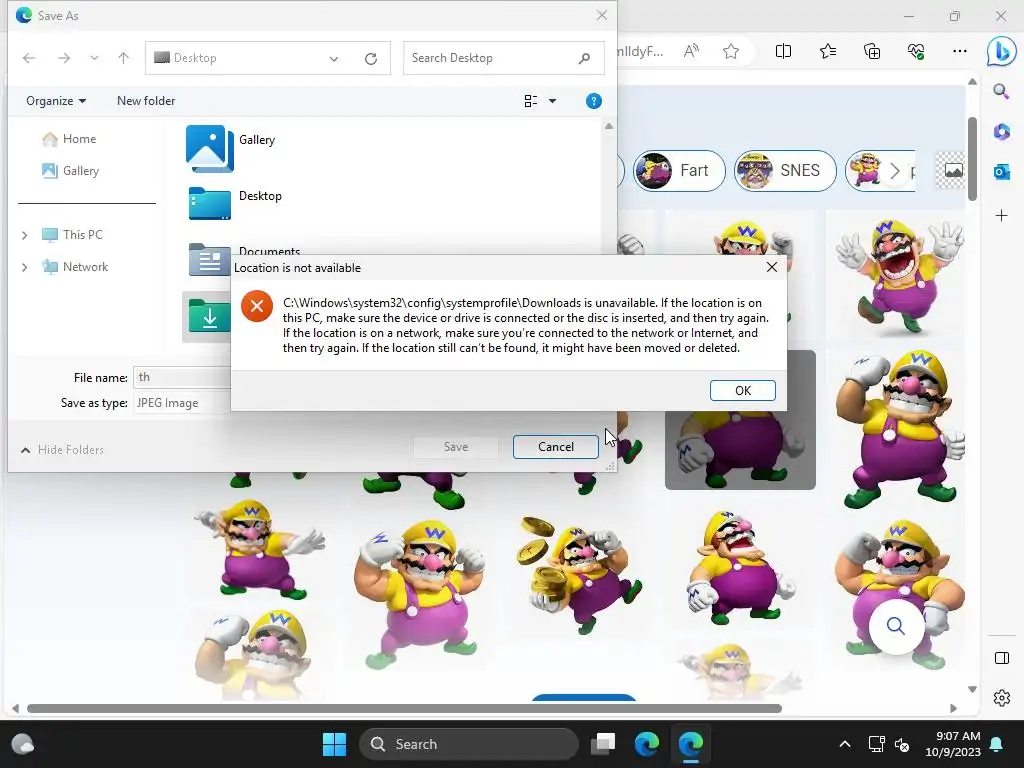The height and width of the screenshot is (768, 1024).
Task: Click the SNES filter chip in Edge
Action: click(785, 171)
